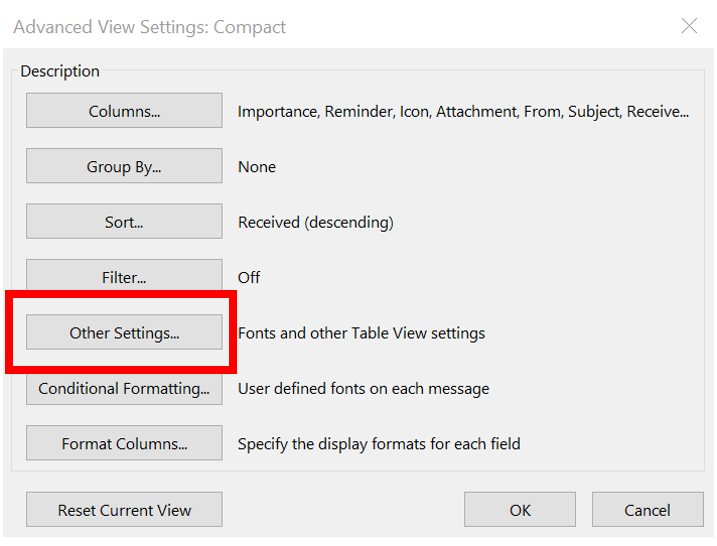Image resolution: width=717 pixels, height=546 pixels.
Task: Click "User defined fonts on each message" text
Action: click(363, 388)
